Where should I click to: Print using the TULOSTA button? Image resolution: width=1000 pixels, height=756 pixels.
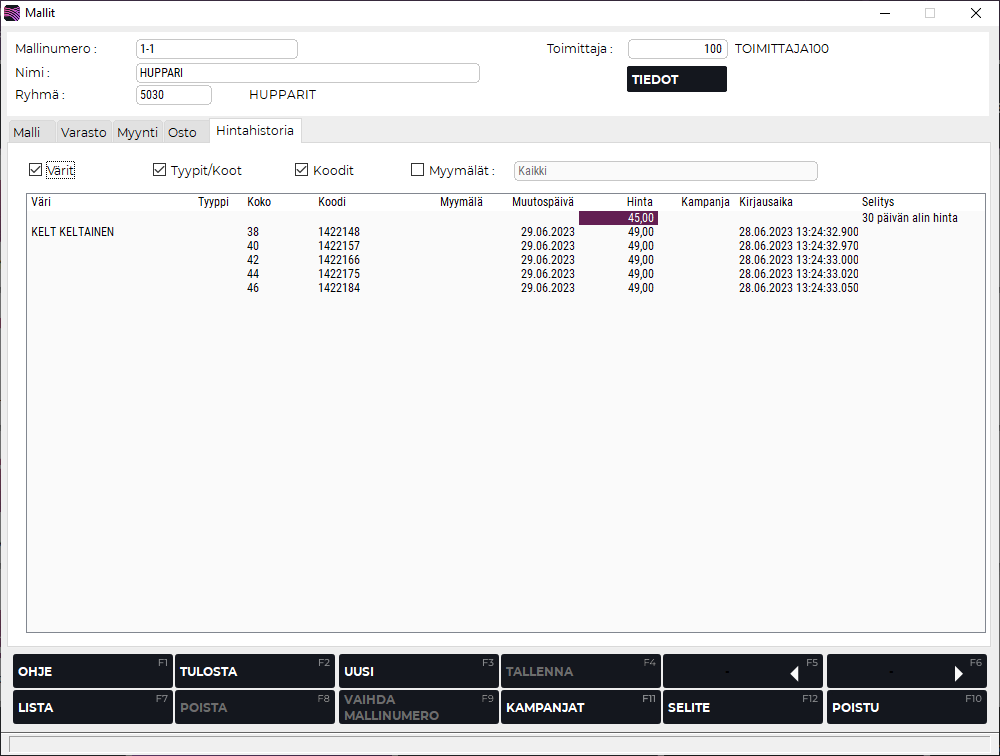click(254, 672)
